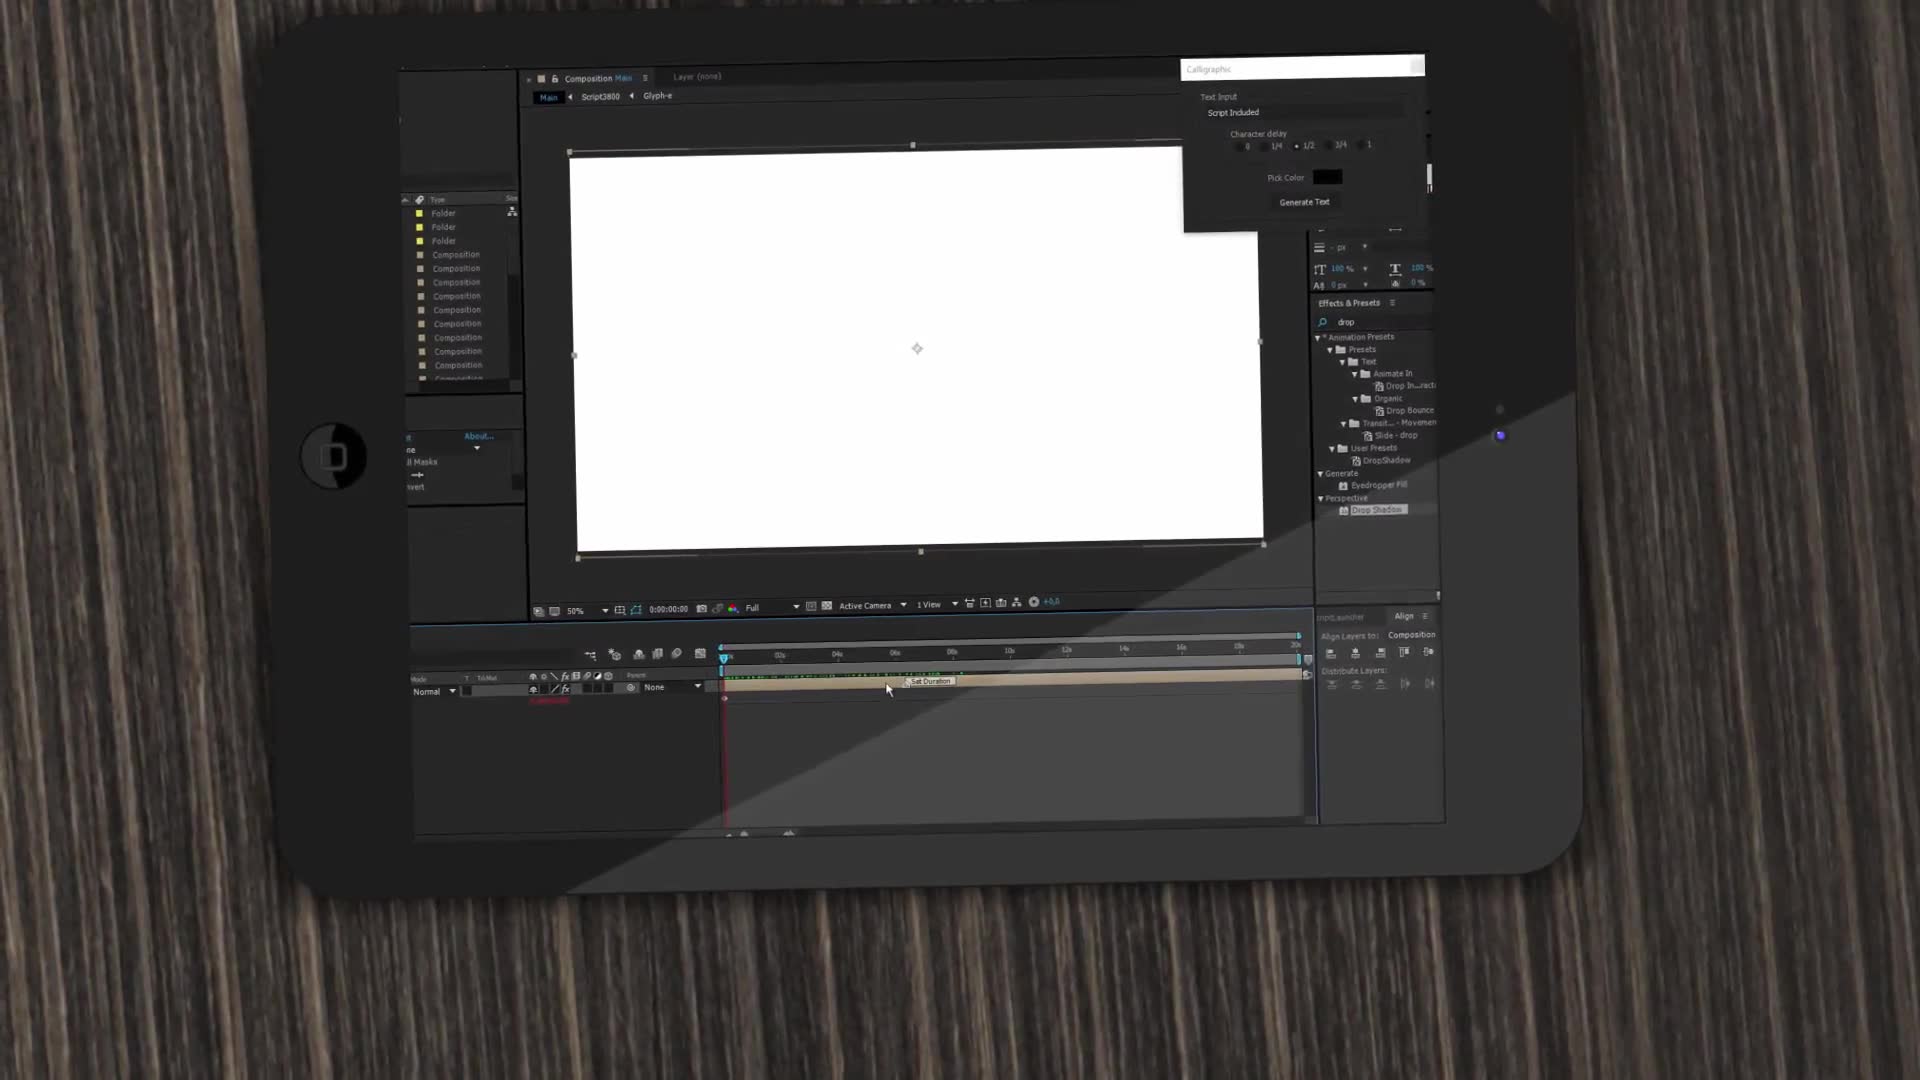The height and width of the screenshot is (1080, 1920).
Task: Click the Generate Text button
Action: pos(1303,202)
